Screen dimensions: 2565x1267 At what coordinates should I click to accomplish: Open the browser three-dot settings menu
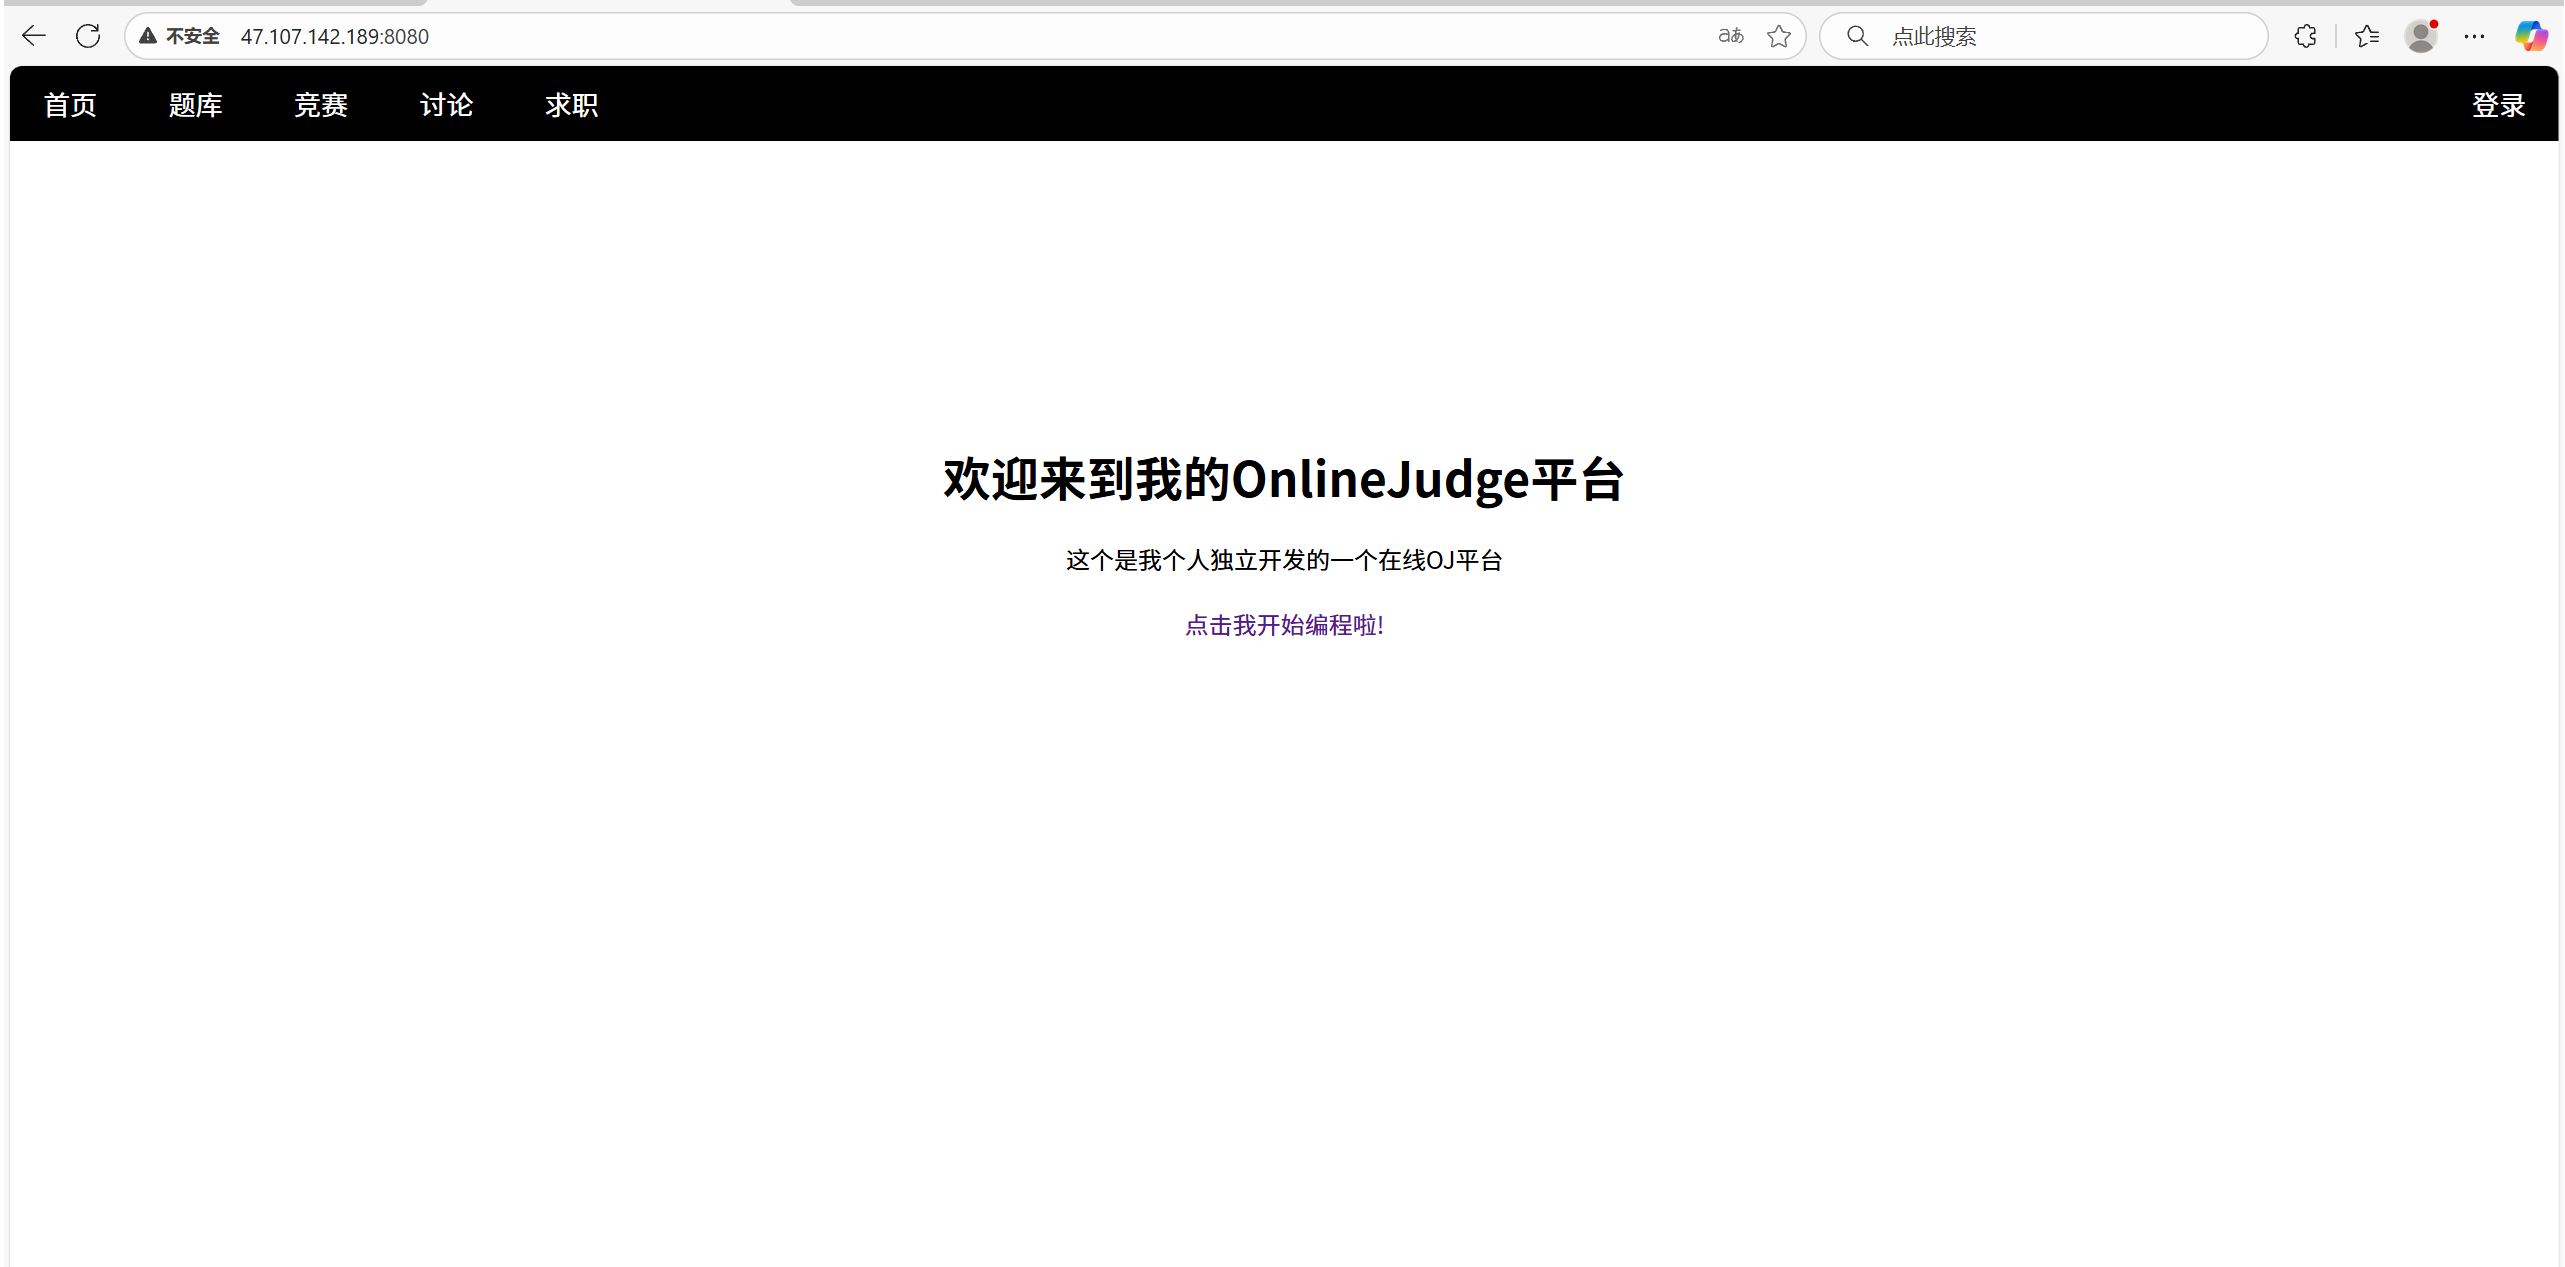point(2474,36)
